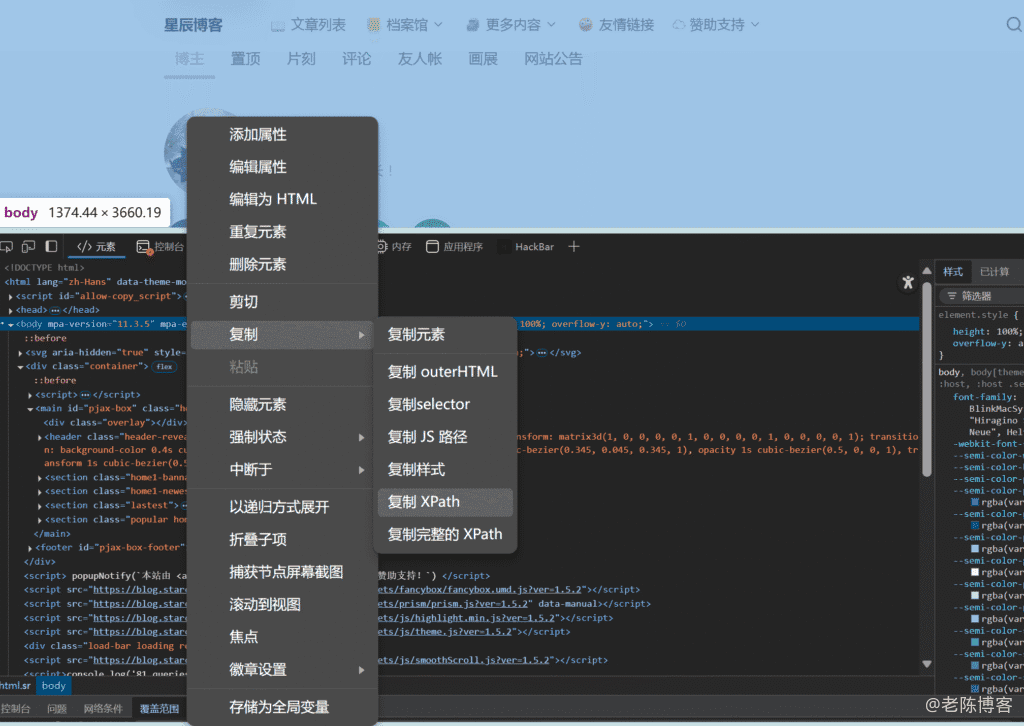Expand the footer pjax-box-footer node

click(30, 548)
